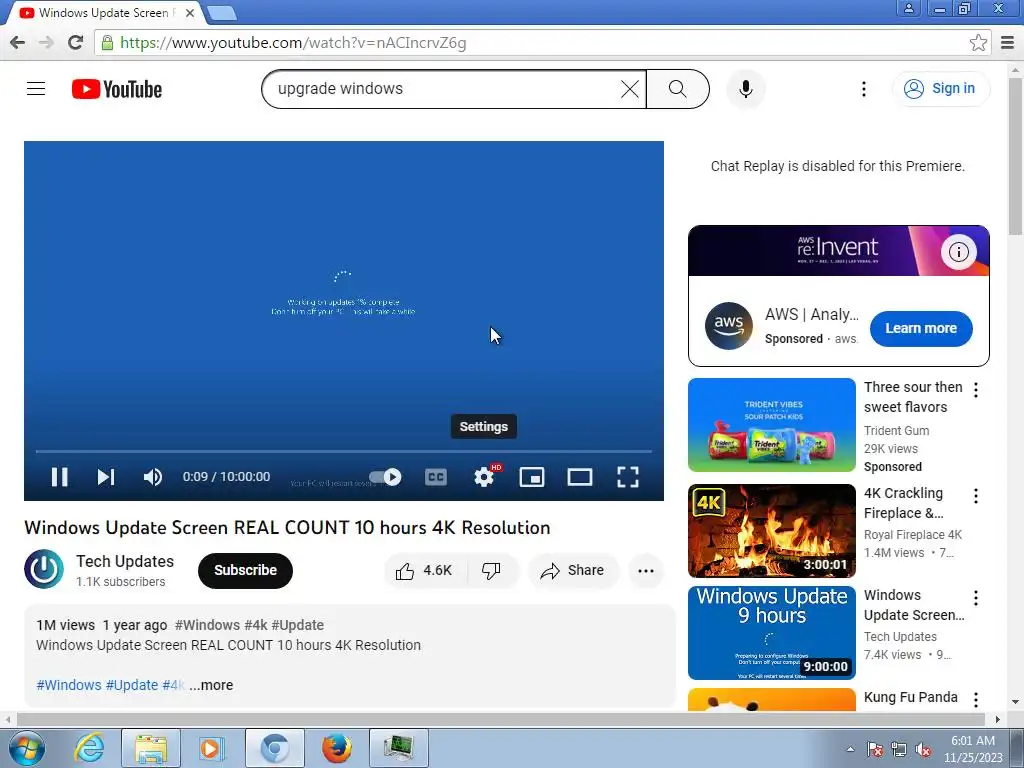This screenshot has height=768, width=1024.
Task: Open Windows Media Player on taskbar
Action: click(210, 748)
